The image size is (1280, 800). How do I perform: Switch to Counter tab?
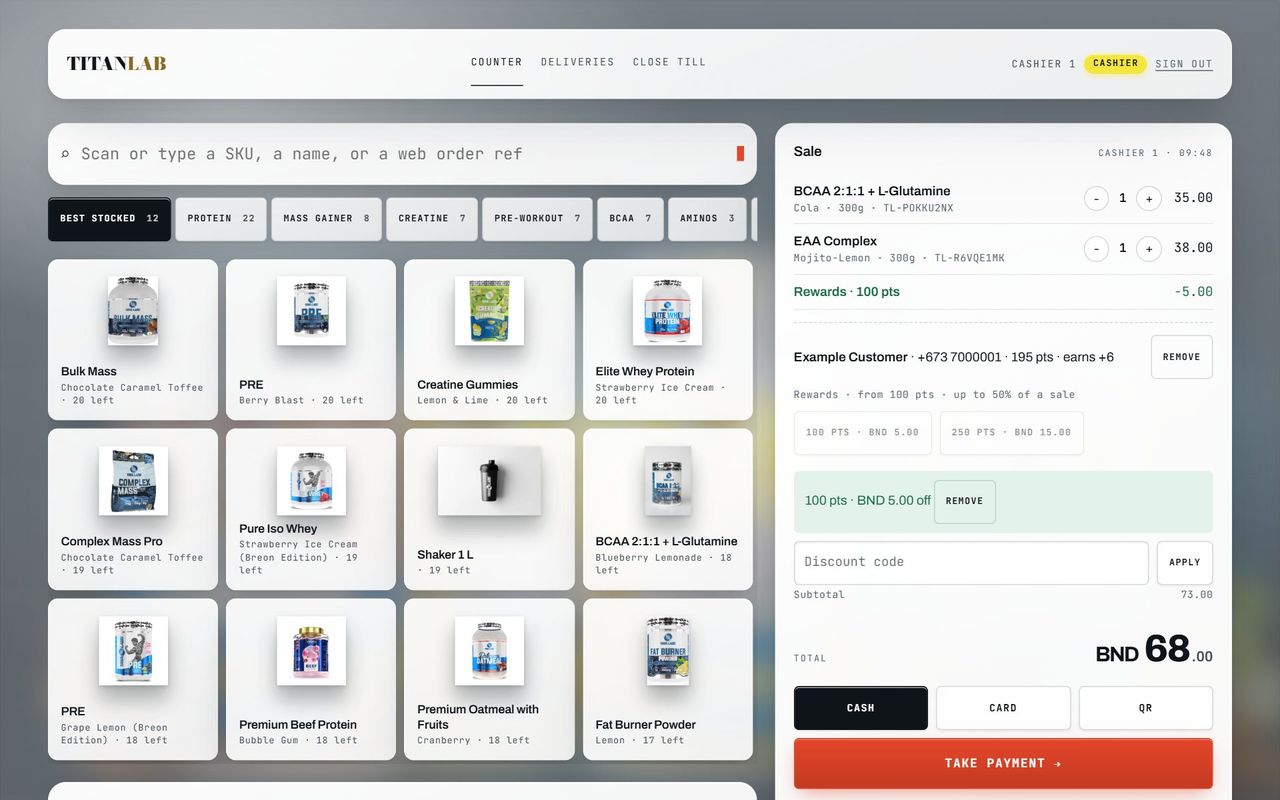pyautogui.click(x=497, y=62)
